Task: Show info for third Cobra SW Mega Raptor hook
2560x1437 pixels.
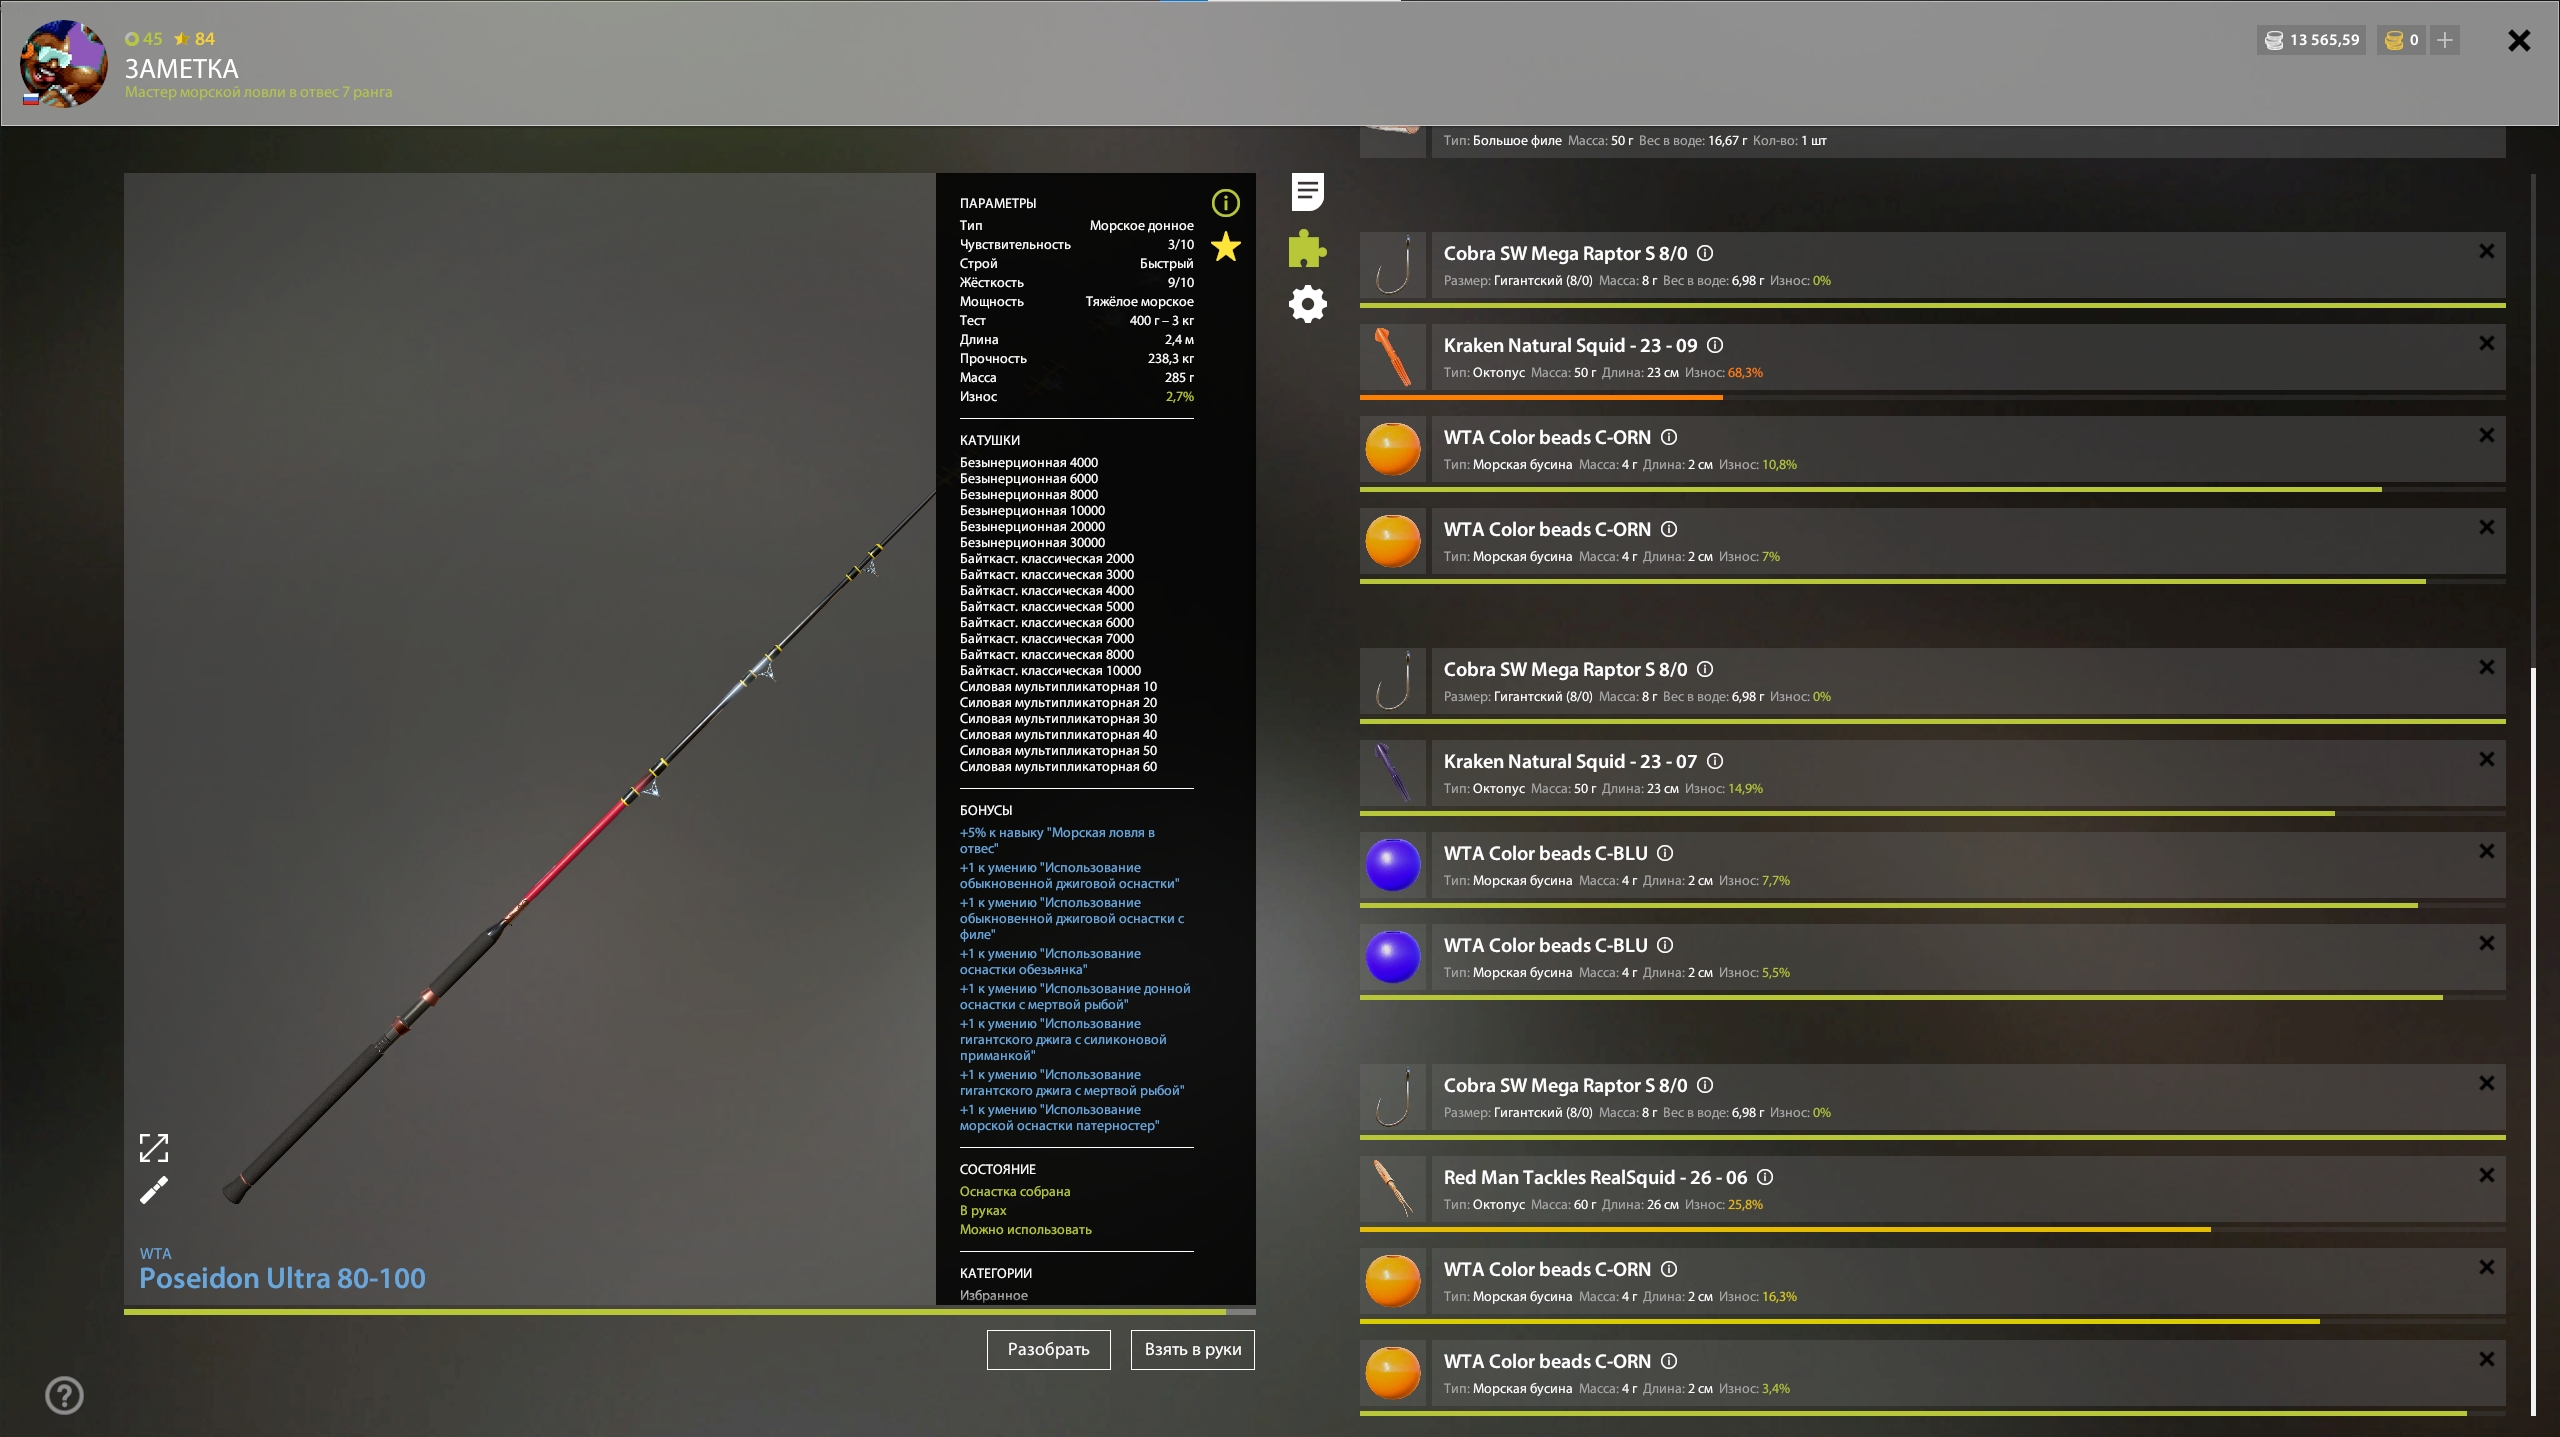Action: 1705,1086
